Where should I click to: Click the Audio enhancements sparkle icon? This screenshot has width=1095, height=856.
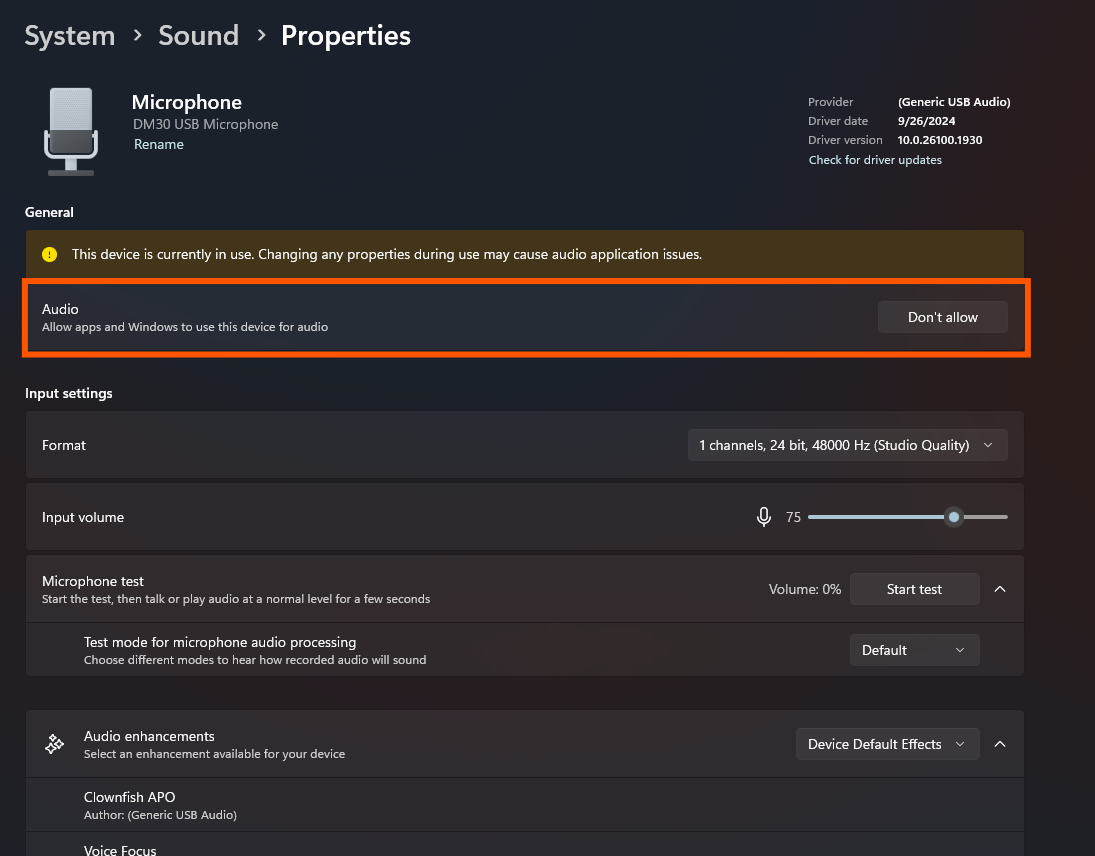[x=55, y=744]
